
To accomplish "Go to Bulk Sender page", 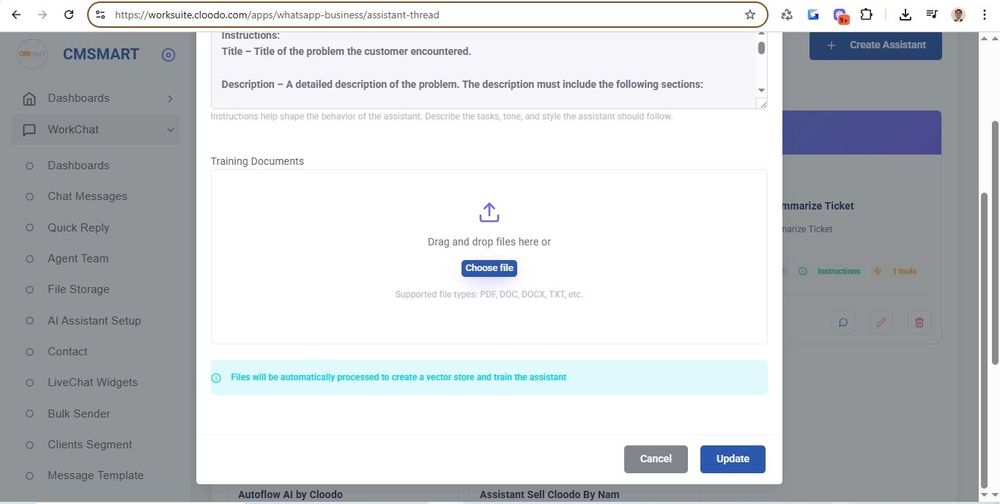I will [x=79, y=413].
